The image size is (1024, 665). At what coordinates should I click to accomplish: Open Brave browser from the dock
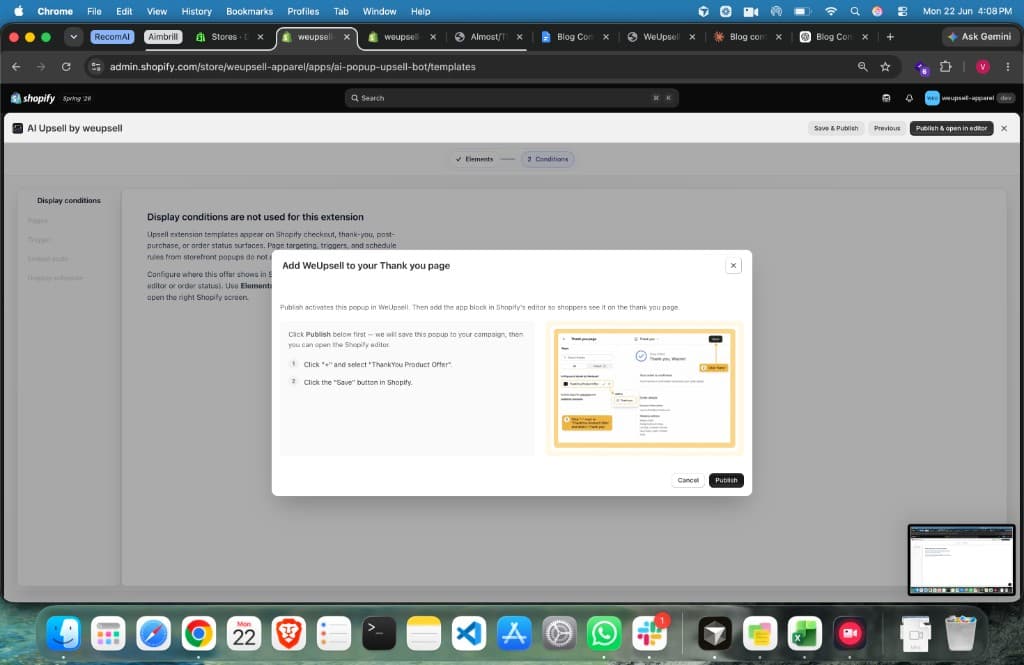289,633
